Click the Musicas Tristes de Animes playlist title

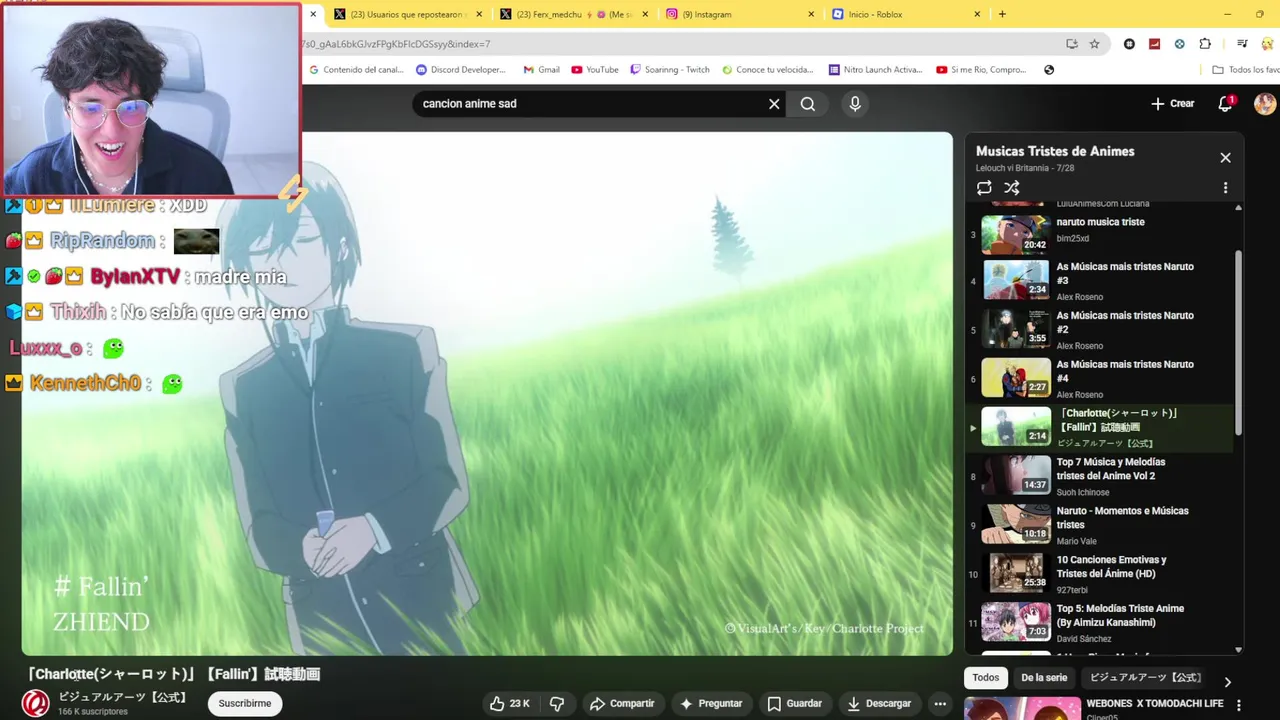pyautogui.click(x=1055, y=152)
